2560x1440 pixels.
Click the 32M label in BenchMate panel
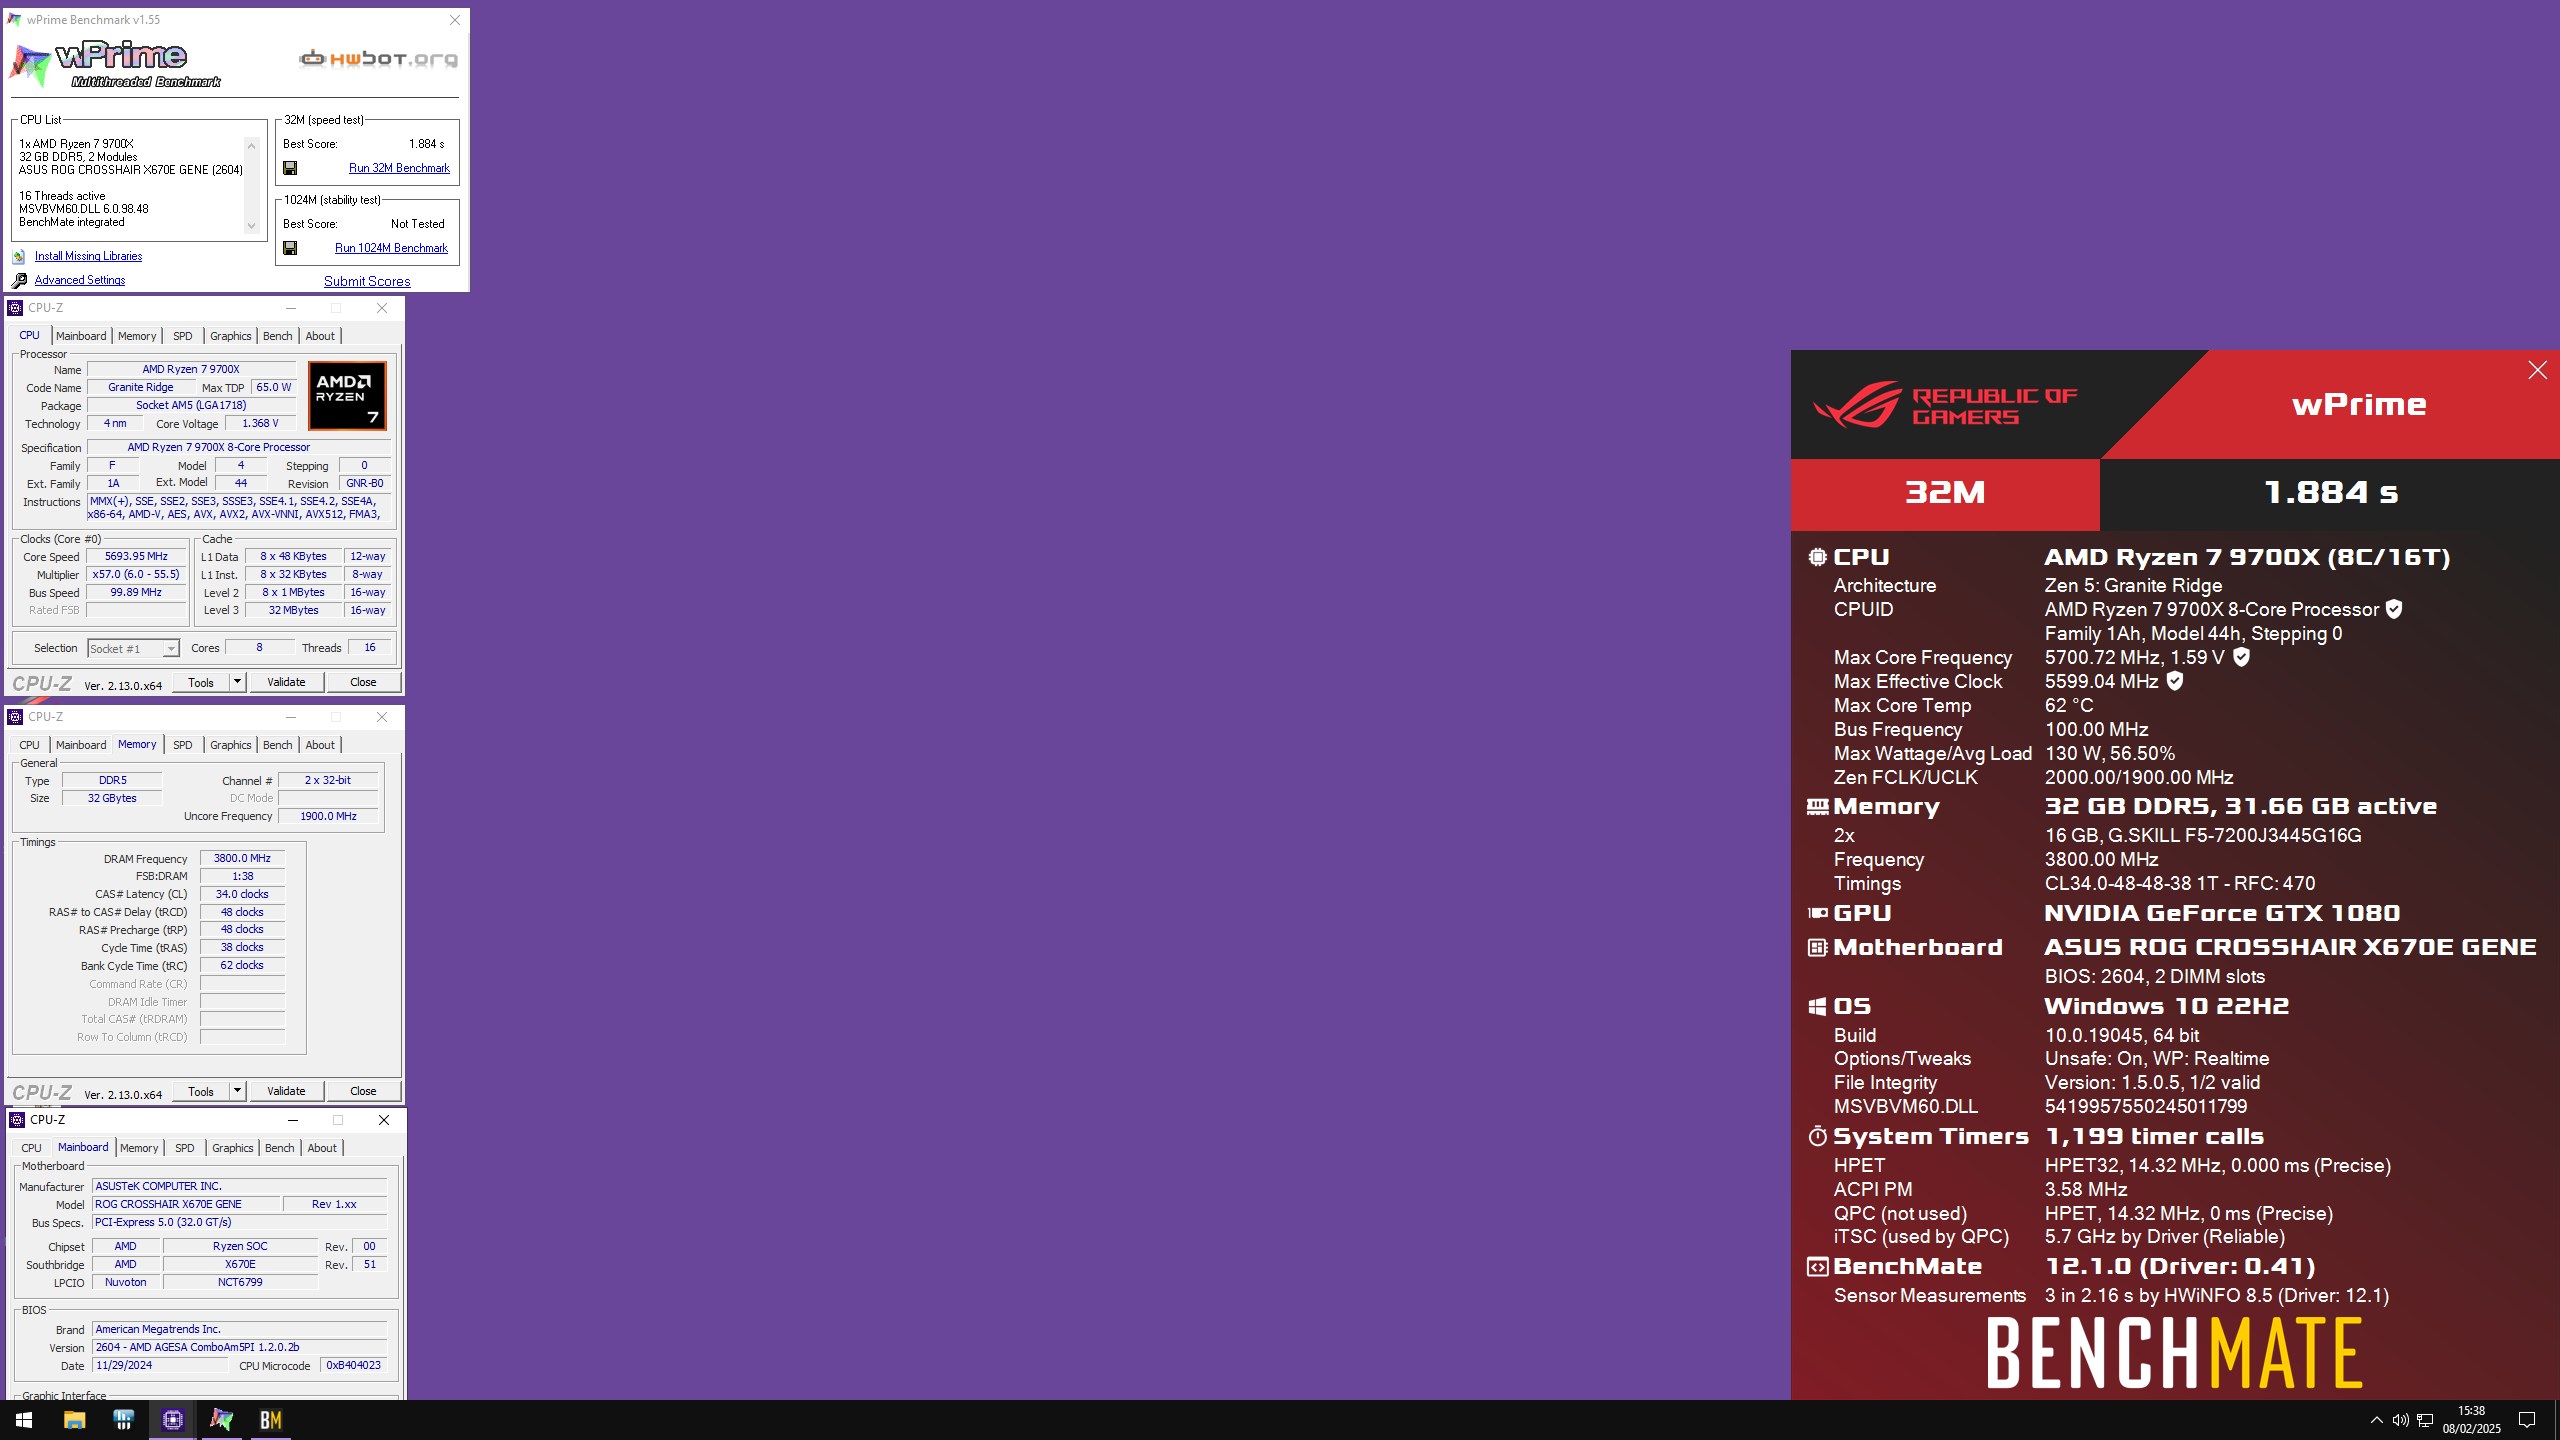(x=1945, y=492)
